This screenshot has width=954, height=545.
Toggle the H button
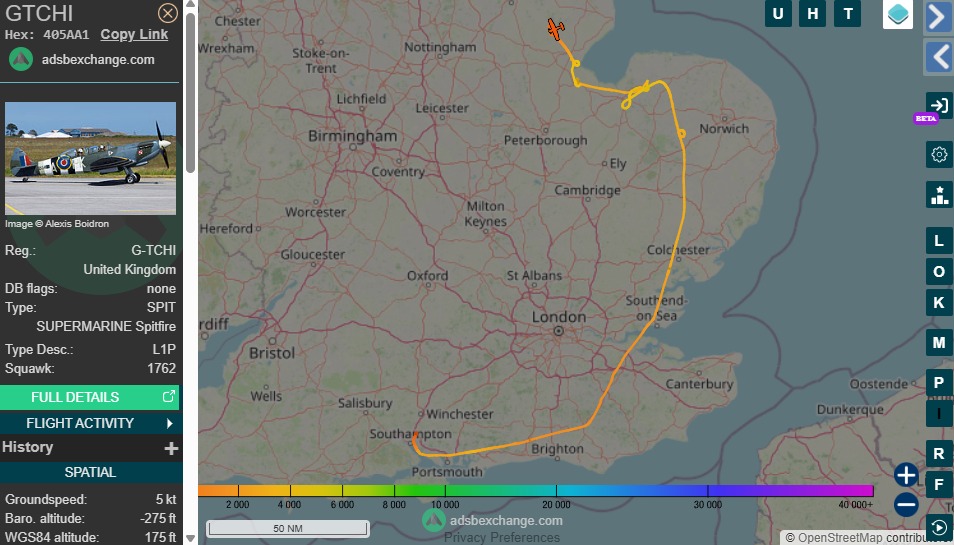coord(813,13)
